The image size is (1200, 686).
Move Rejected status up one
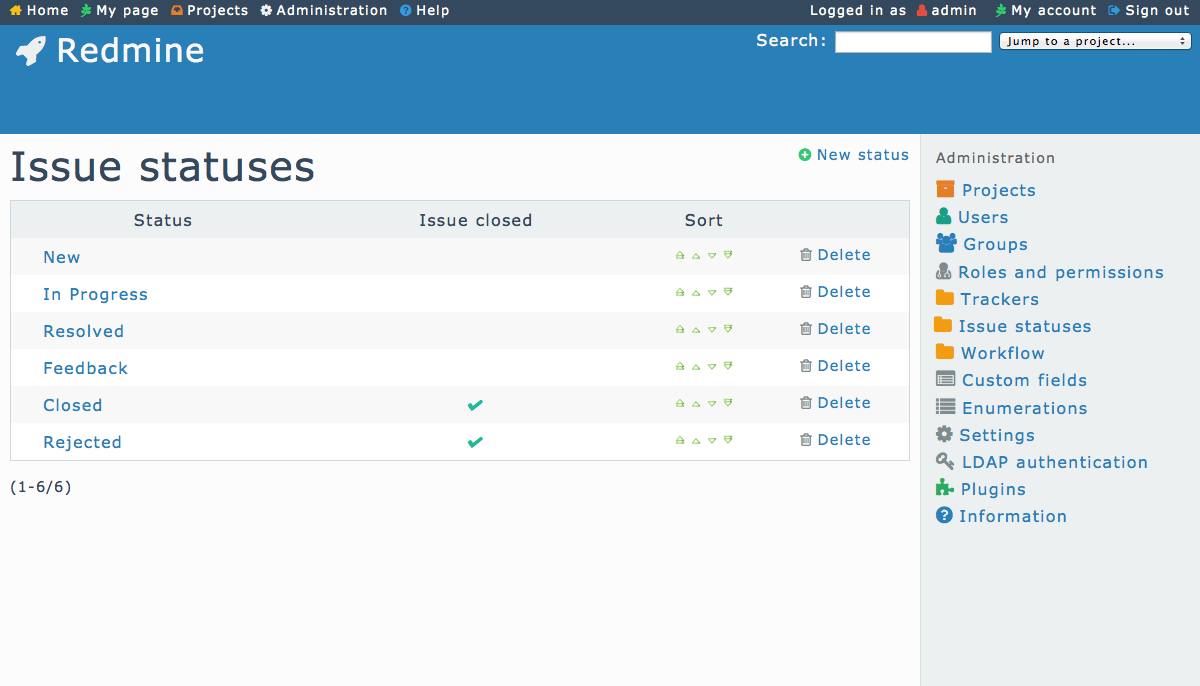click(x=696, y=440)
